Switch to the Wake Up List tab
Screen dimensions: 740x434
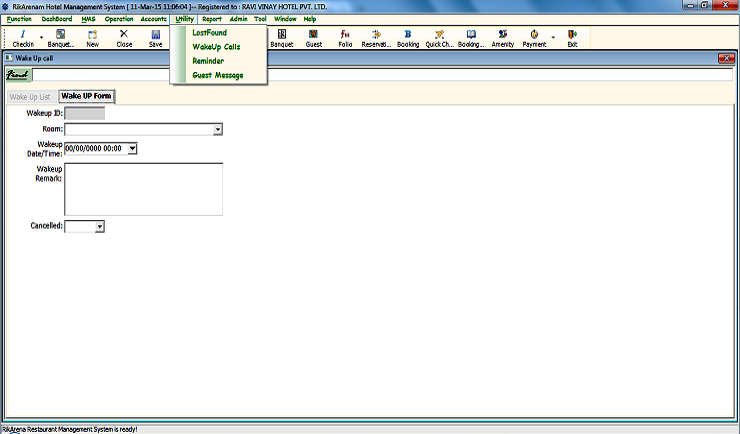30,97
